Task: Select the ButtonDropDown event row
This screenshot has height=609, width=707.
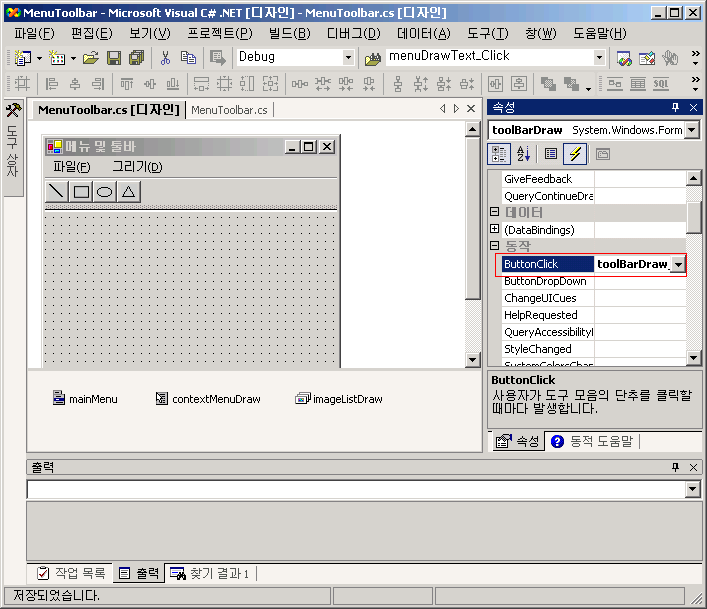Action: [x=594, y=281]
